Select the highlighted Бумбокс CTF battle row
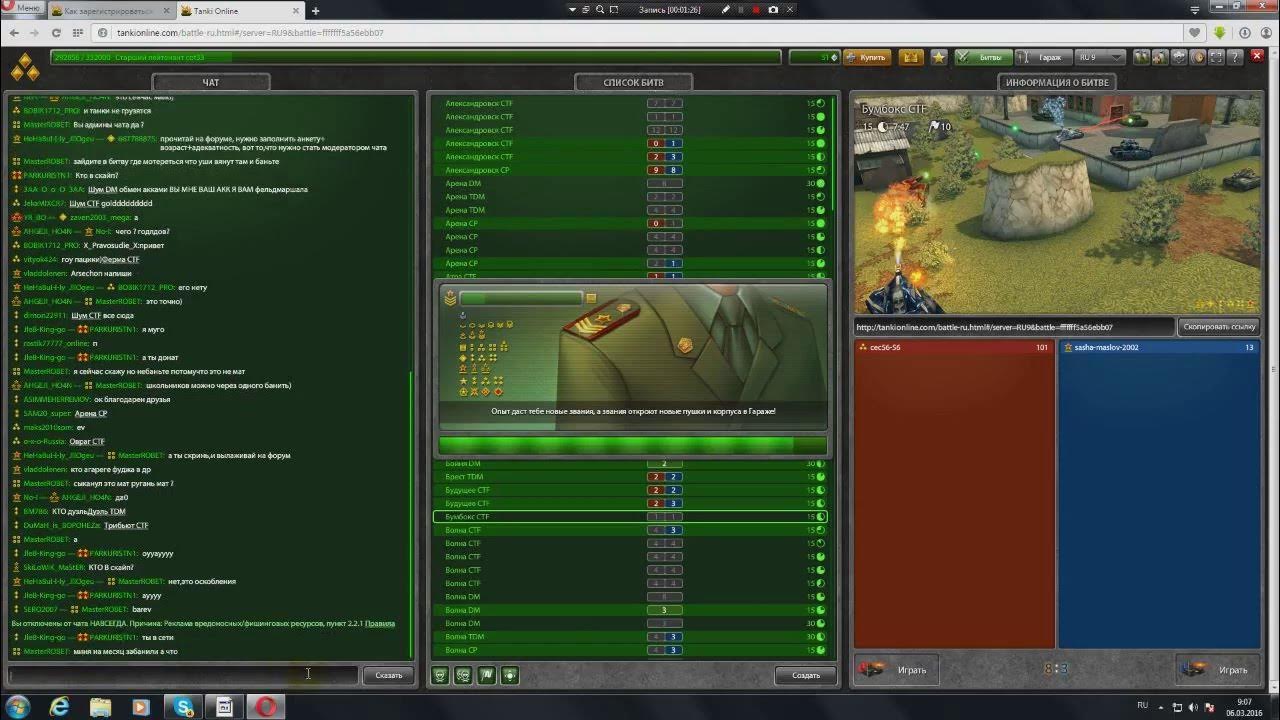The width and height of the screenshot is (1280, 720). pos(630,517)
